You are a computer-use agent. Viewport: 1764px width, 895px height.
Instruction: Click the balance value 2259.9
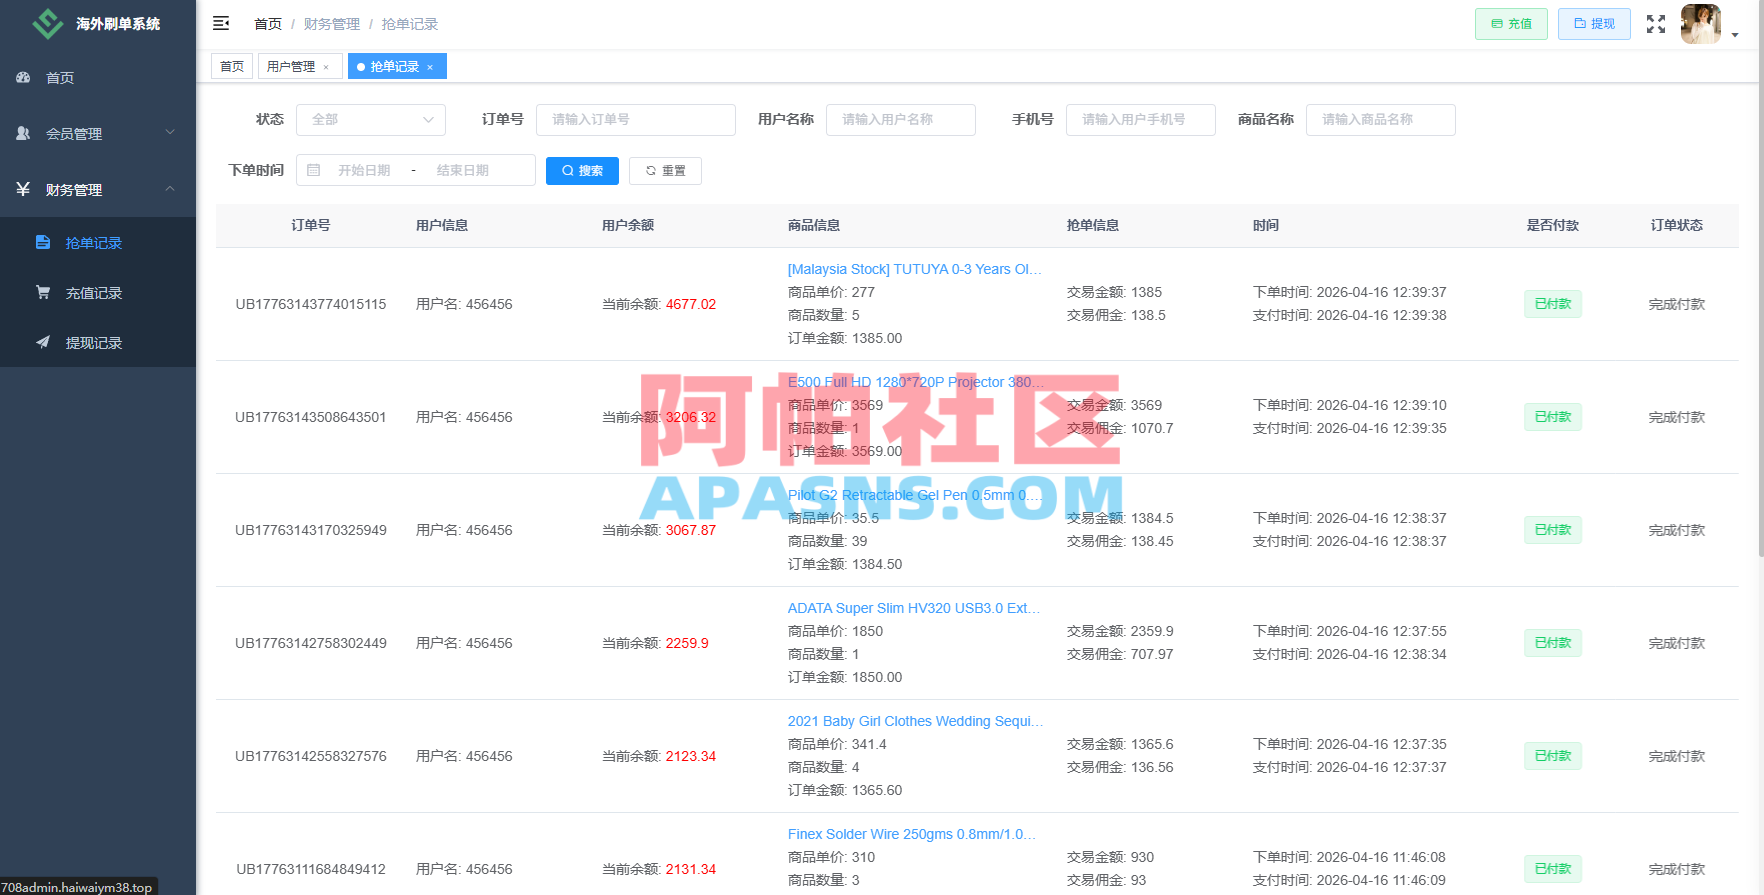[687, 643]
